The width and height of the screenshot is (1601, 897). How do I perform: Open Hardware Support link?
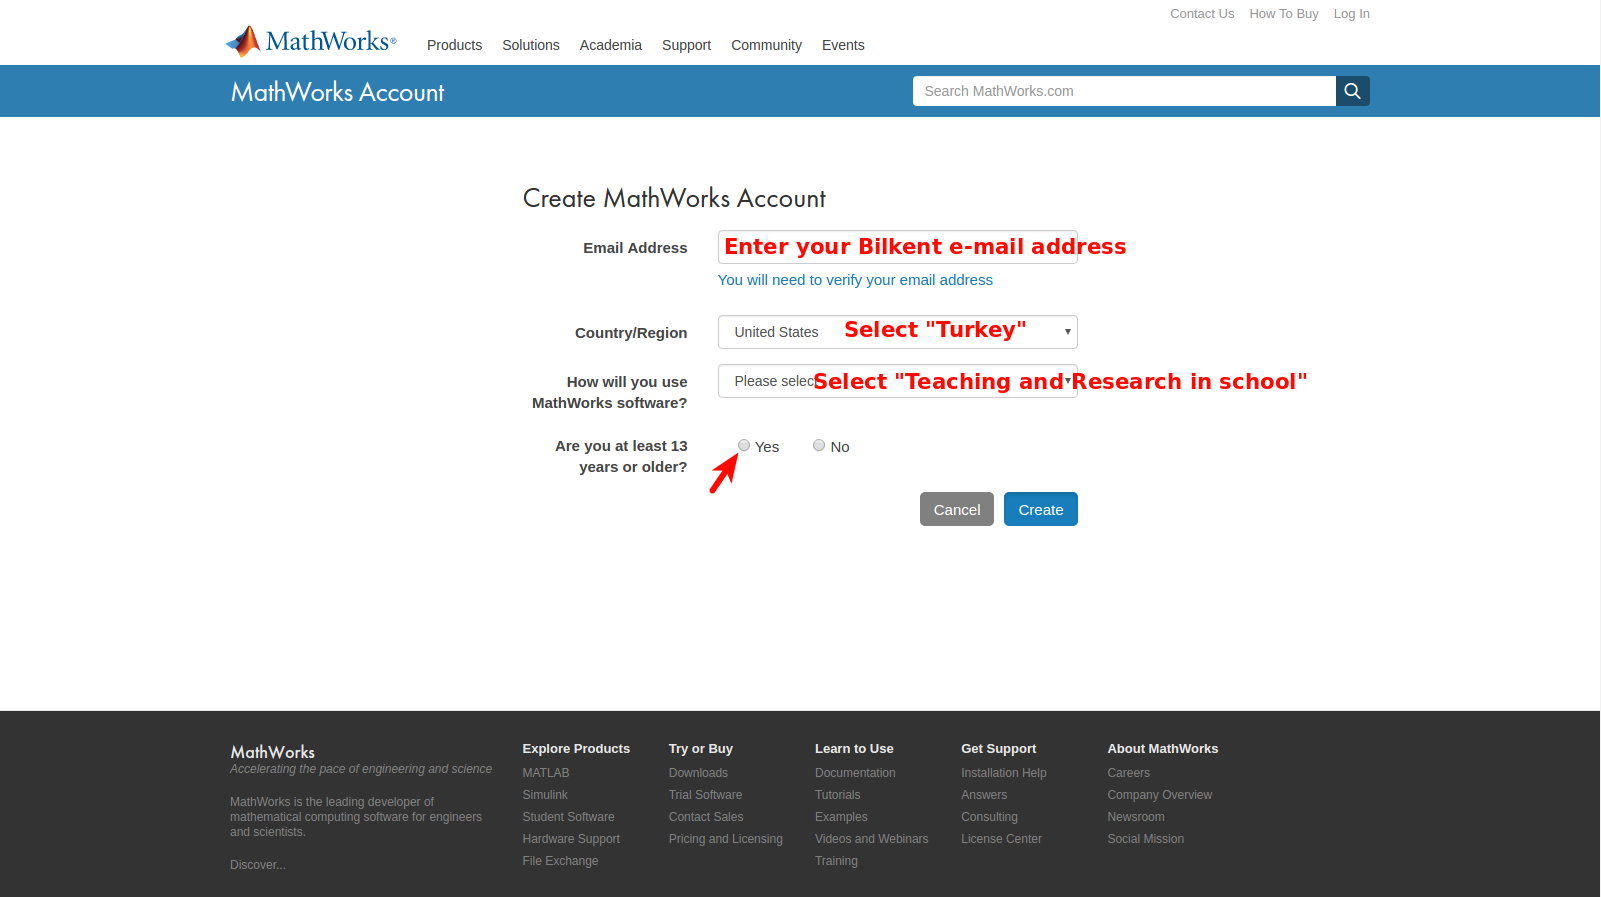point(571,839)
